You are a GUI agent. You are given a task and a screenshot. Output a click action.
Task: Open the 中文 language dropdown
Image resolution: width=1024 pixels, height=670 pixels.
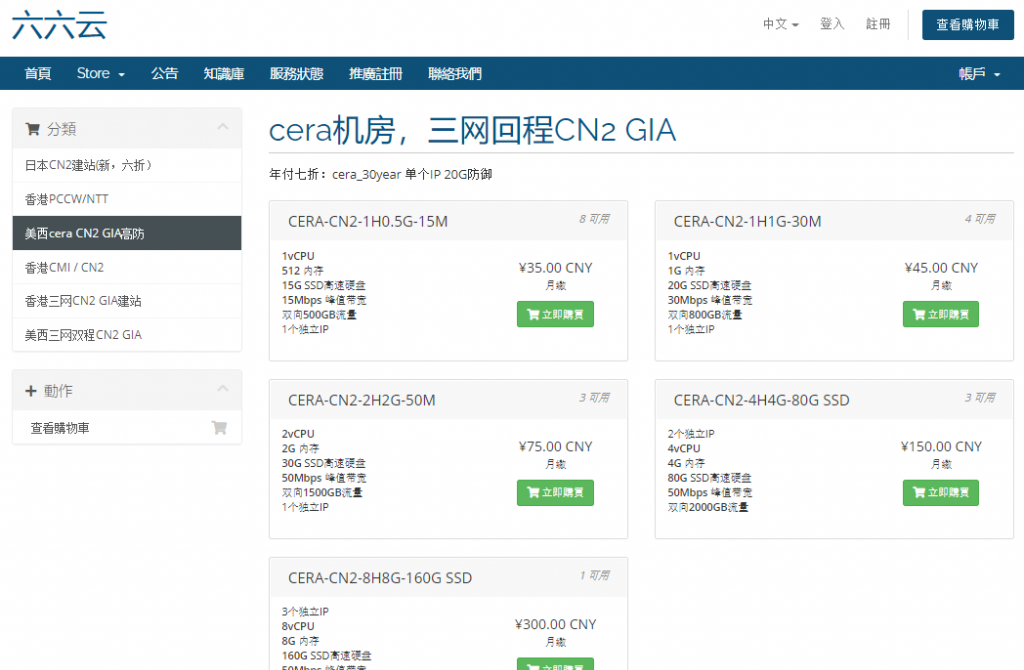point(780,24)
